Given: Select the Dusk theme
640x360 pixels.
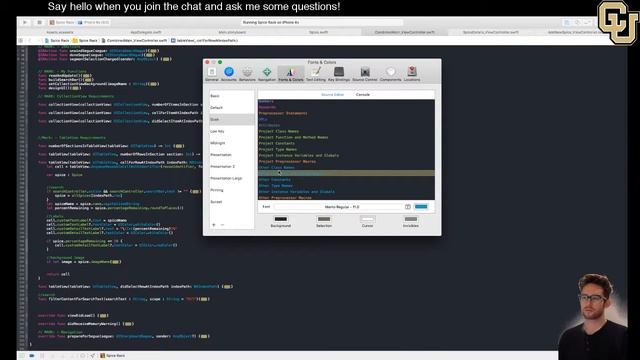Looking at the screenshot, I should pyautogui.click(x=231, y=120).
